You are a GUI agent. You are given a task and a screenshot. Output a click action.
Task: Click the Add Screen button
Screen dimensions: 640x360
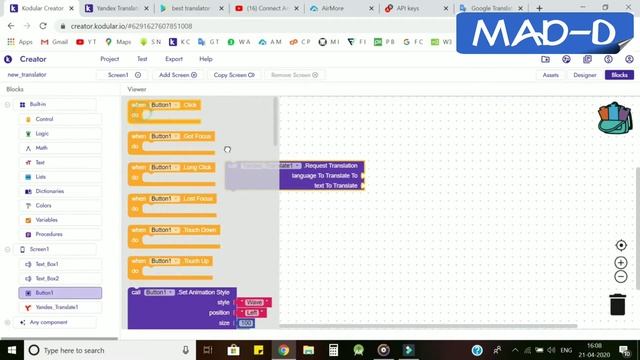point(178,75)
